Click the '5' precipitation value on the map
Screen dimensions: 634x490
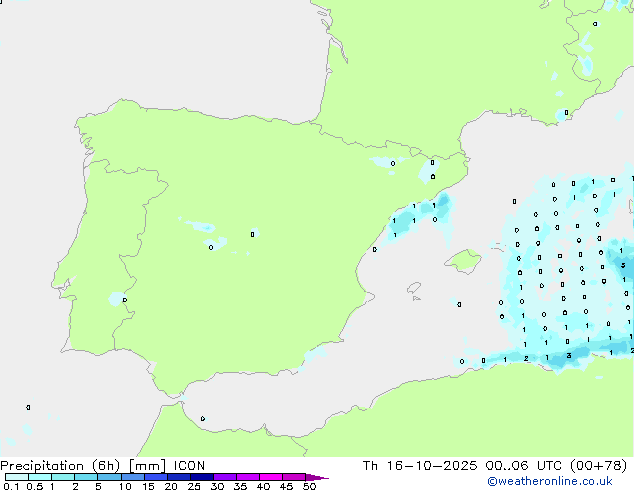623,266
